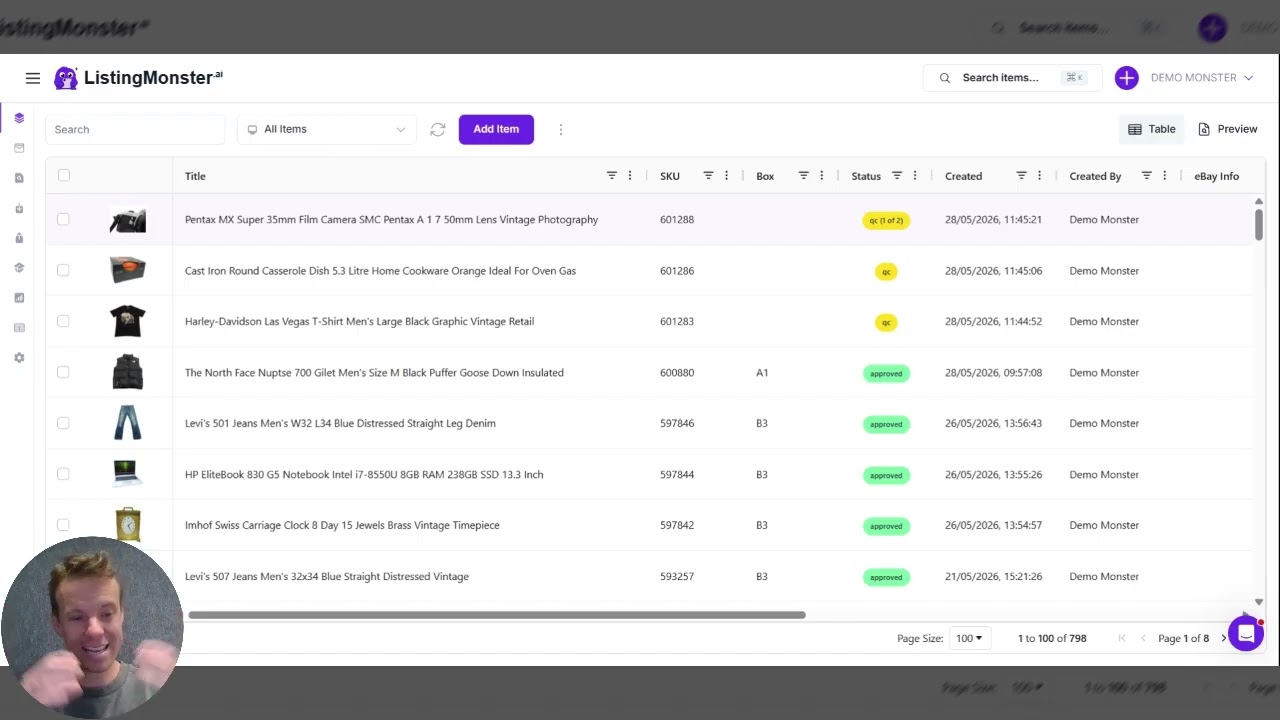Click the SKU value 600880

(x=677, y=373)
